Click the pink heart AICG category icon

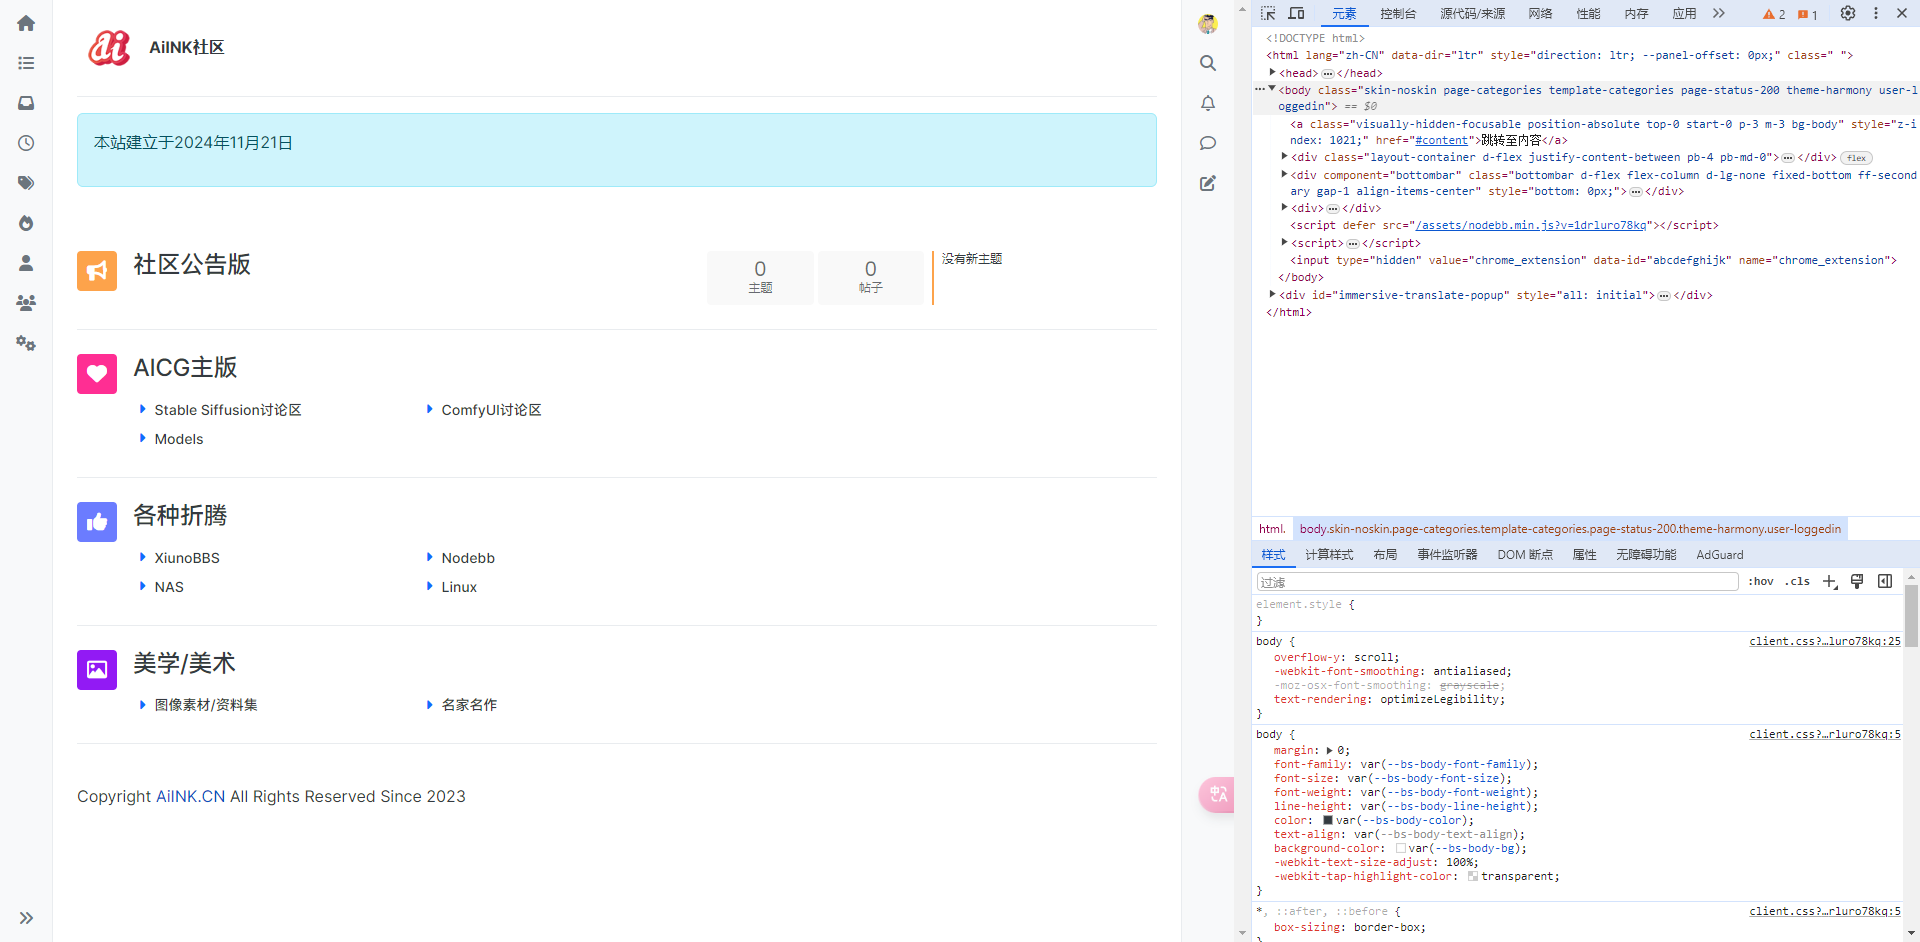pos(97,374)
